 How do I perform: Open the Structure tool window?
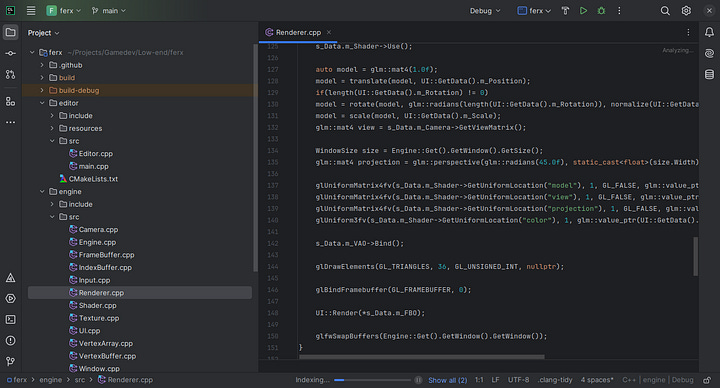pos(11,101)
